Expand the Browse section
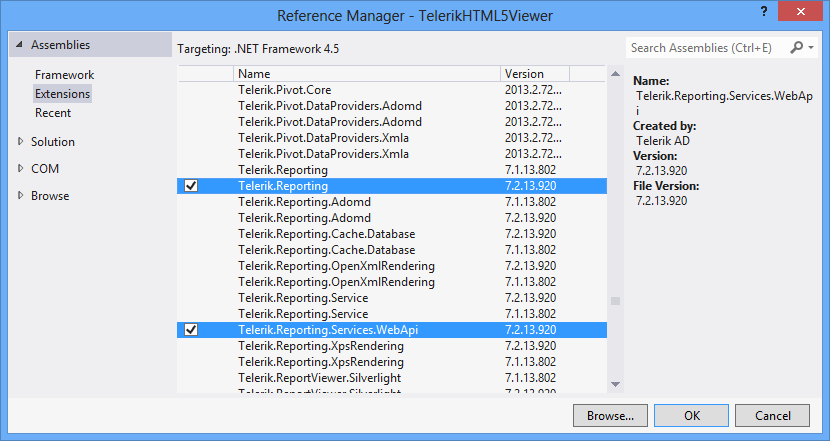830x441 pixels. (20, 196)
